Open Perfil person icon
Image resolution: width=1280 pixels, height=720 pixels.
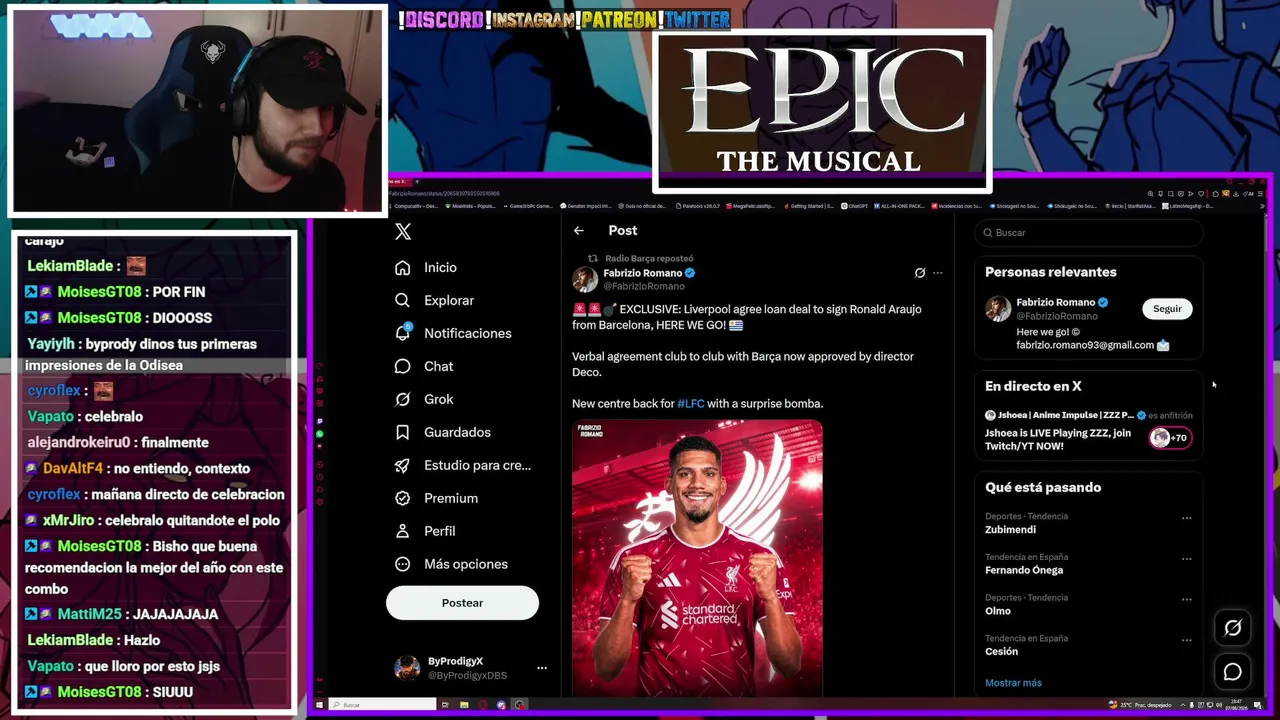[402, 532]
